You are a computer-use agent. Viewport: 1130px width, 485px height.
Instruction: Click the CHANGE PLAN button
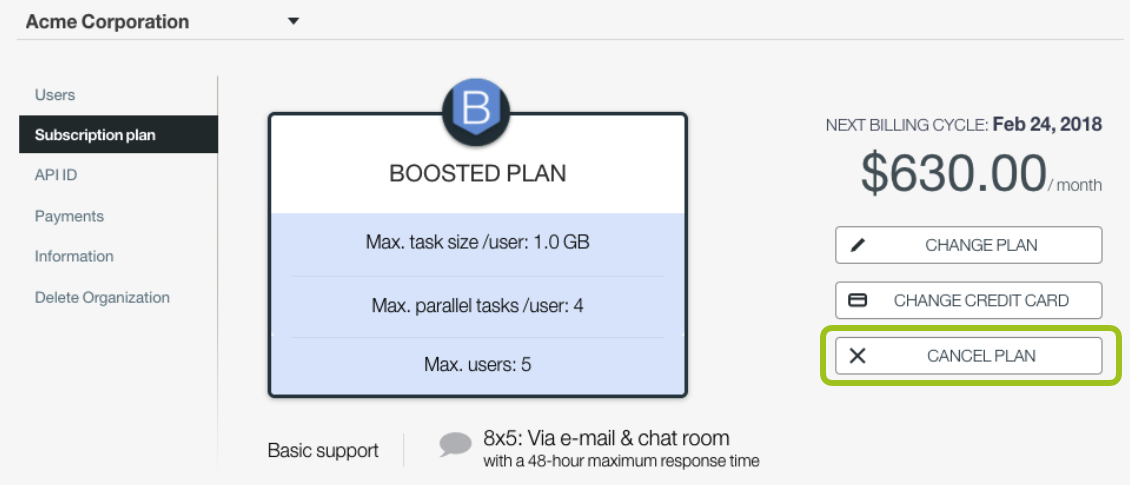point(969,245)
